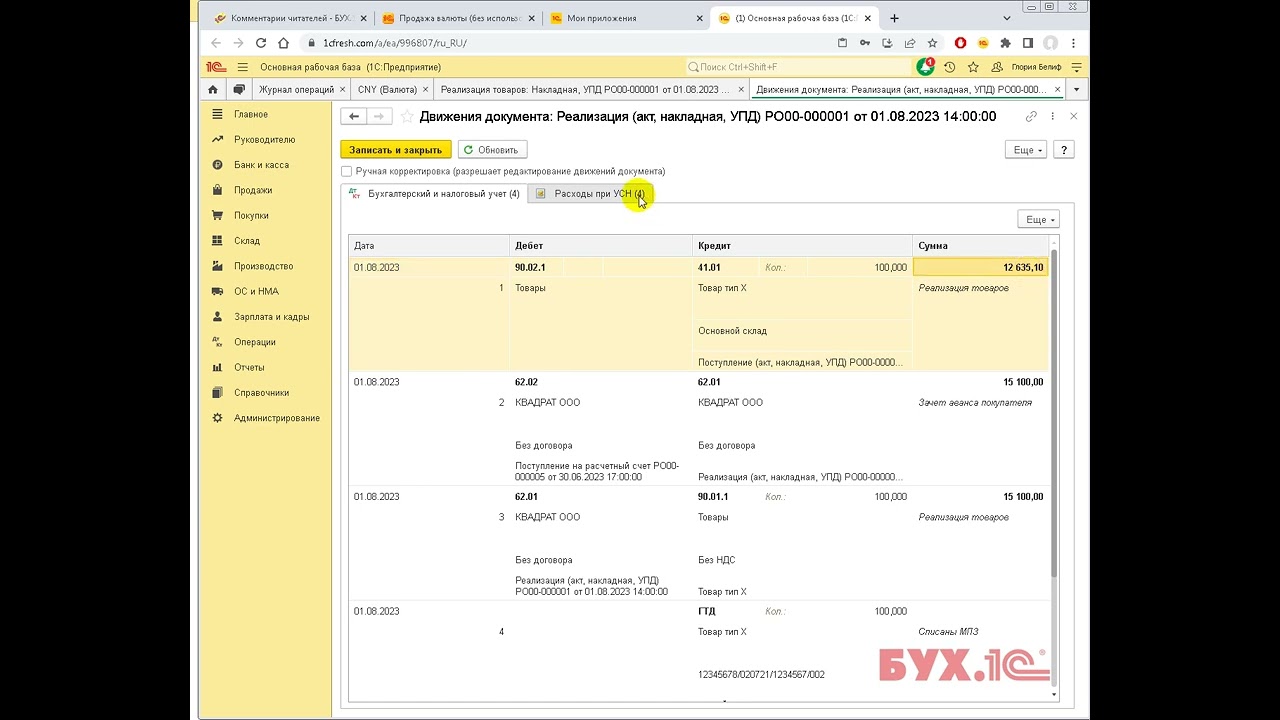Reload the browser page
The height and width of the screenshot is (720, 1280).
click(x=261, y=43)
